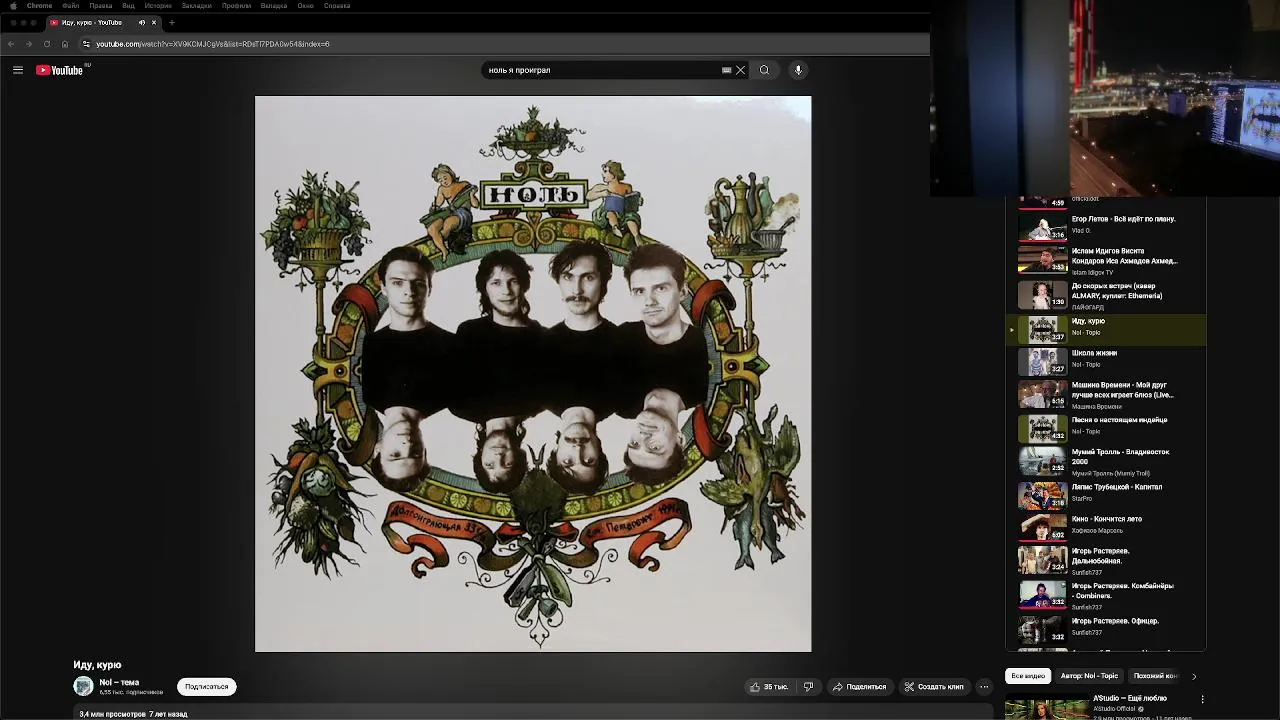Open the Файл menu

click(71, 6)
